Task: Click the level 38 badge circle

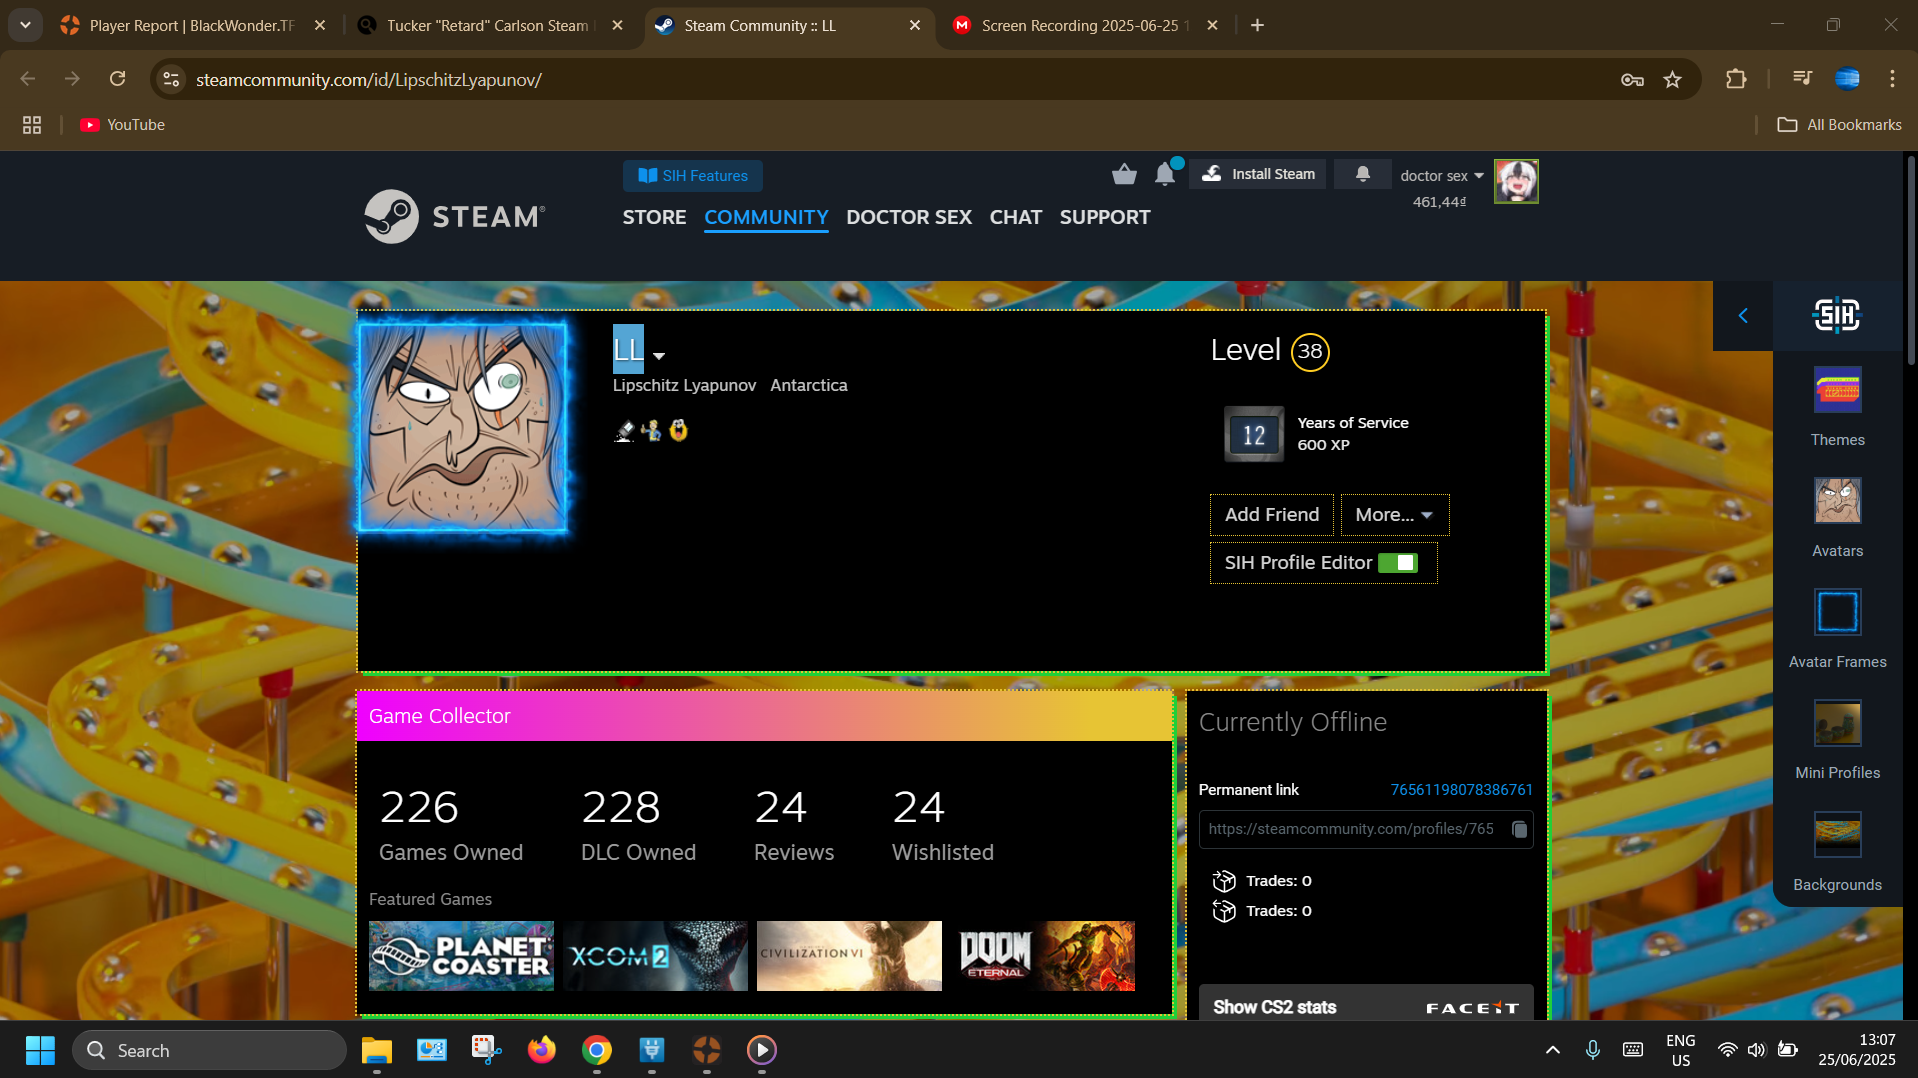Action: [x=1310, y=351]
